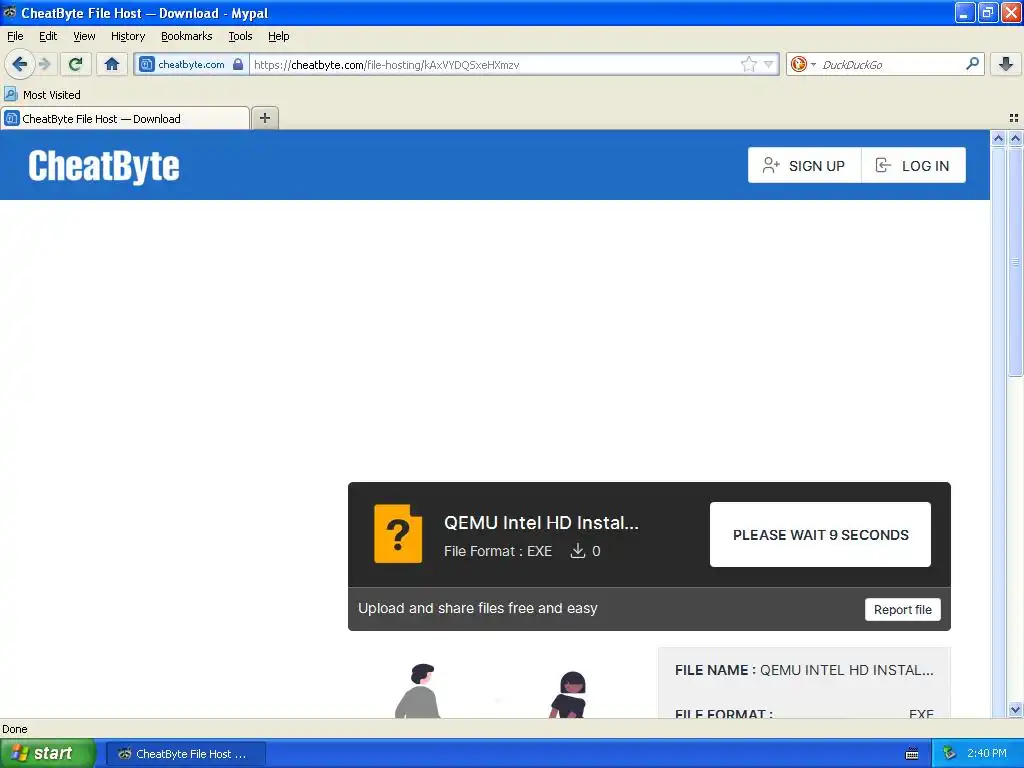The image size is (1024, 768).
Task: Click the search magnifier icon
Action: point(972,63)
